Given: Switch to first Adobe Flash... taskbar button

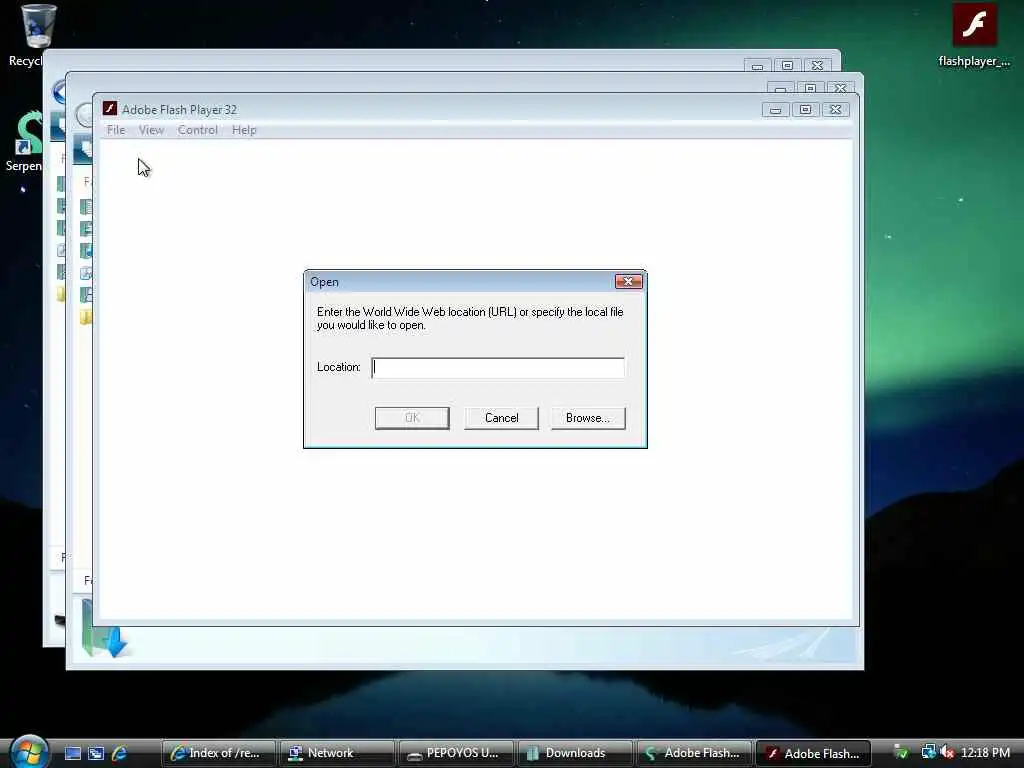Looking at the screenshot, I should (694, 753).
